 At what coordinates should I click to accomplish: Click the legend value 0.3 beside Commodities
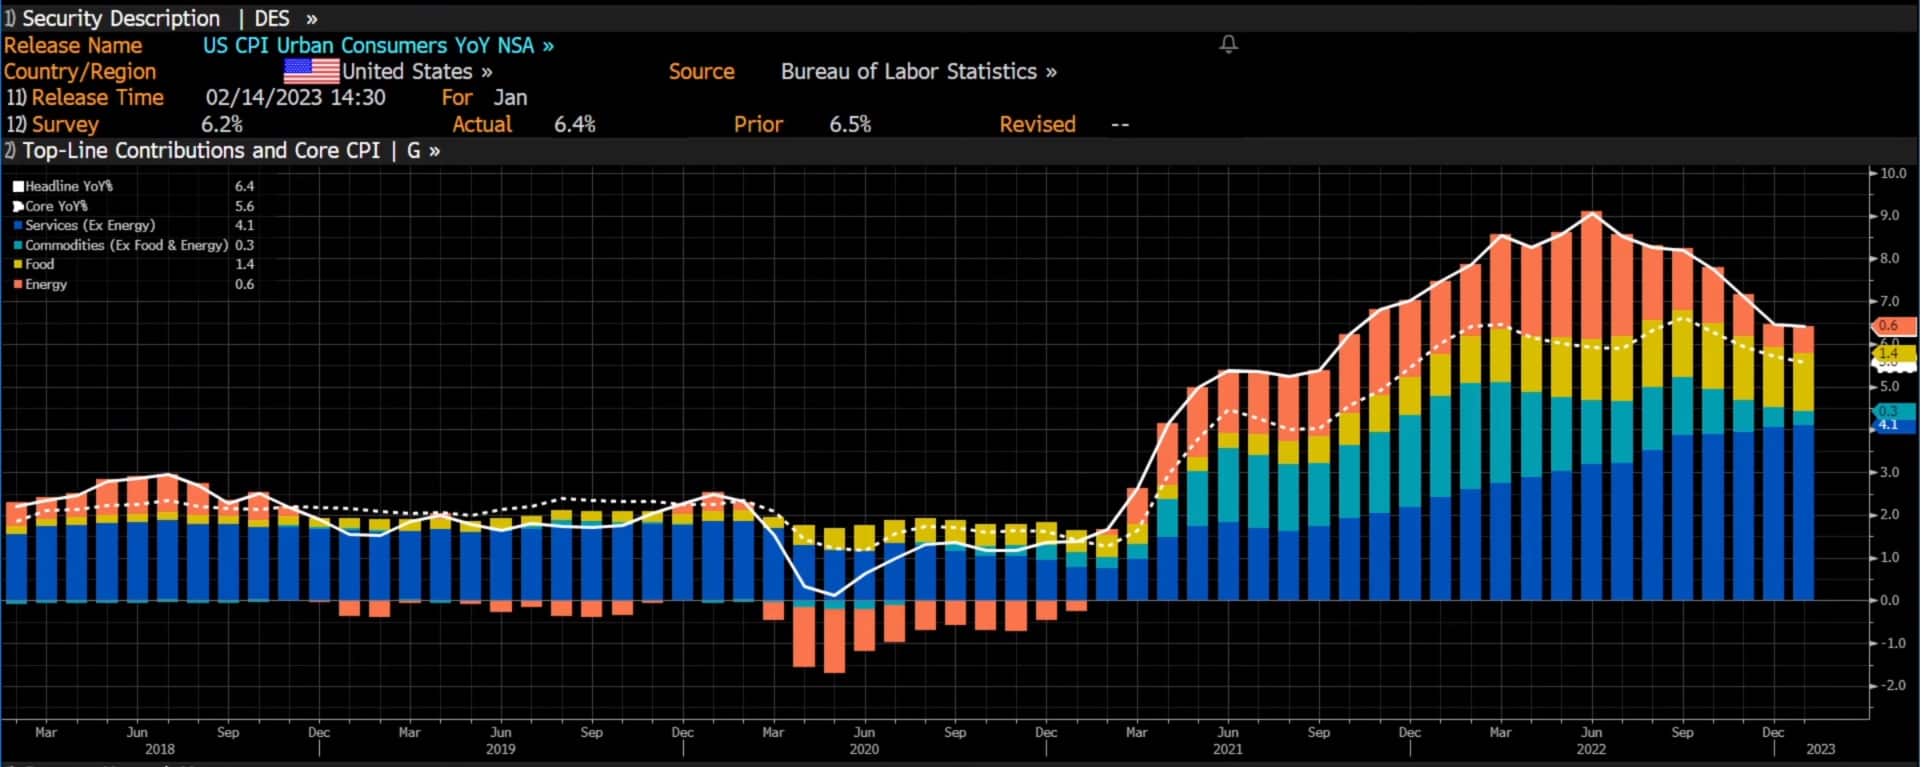pos(245,245)
